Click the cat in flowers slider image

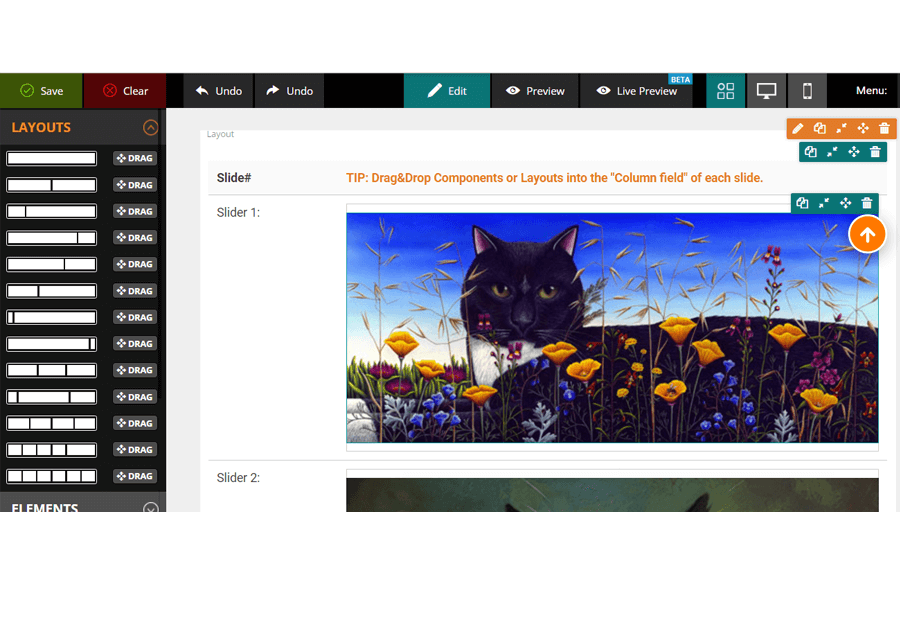click(x=612, y=328)
